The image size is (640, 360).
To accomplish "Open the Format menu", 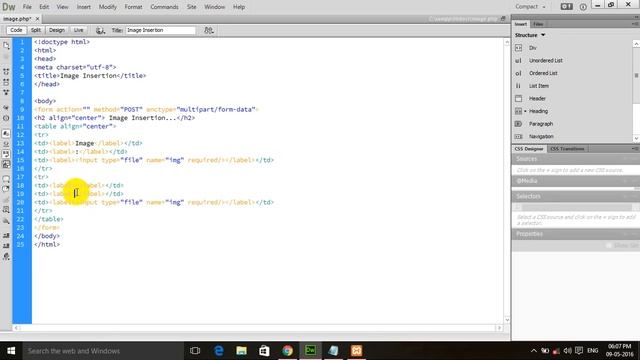I will pos(133,7).
